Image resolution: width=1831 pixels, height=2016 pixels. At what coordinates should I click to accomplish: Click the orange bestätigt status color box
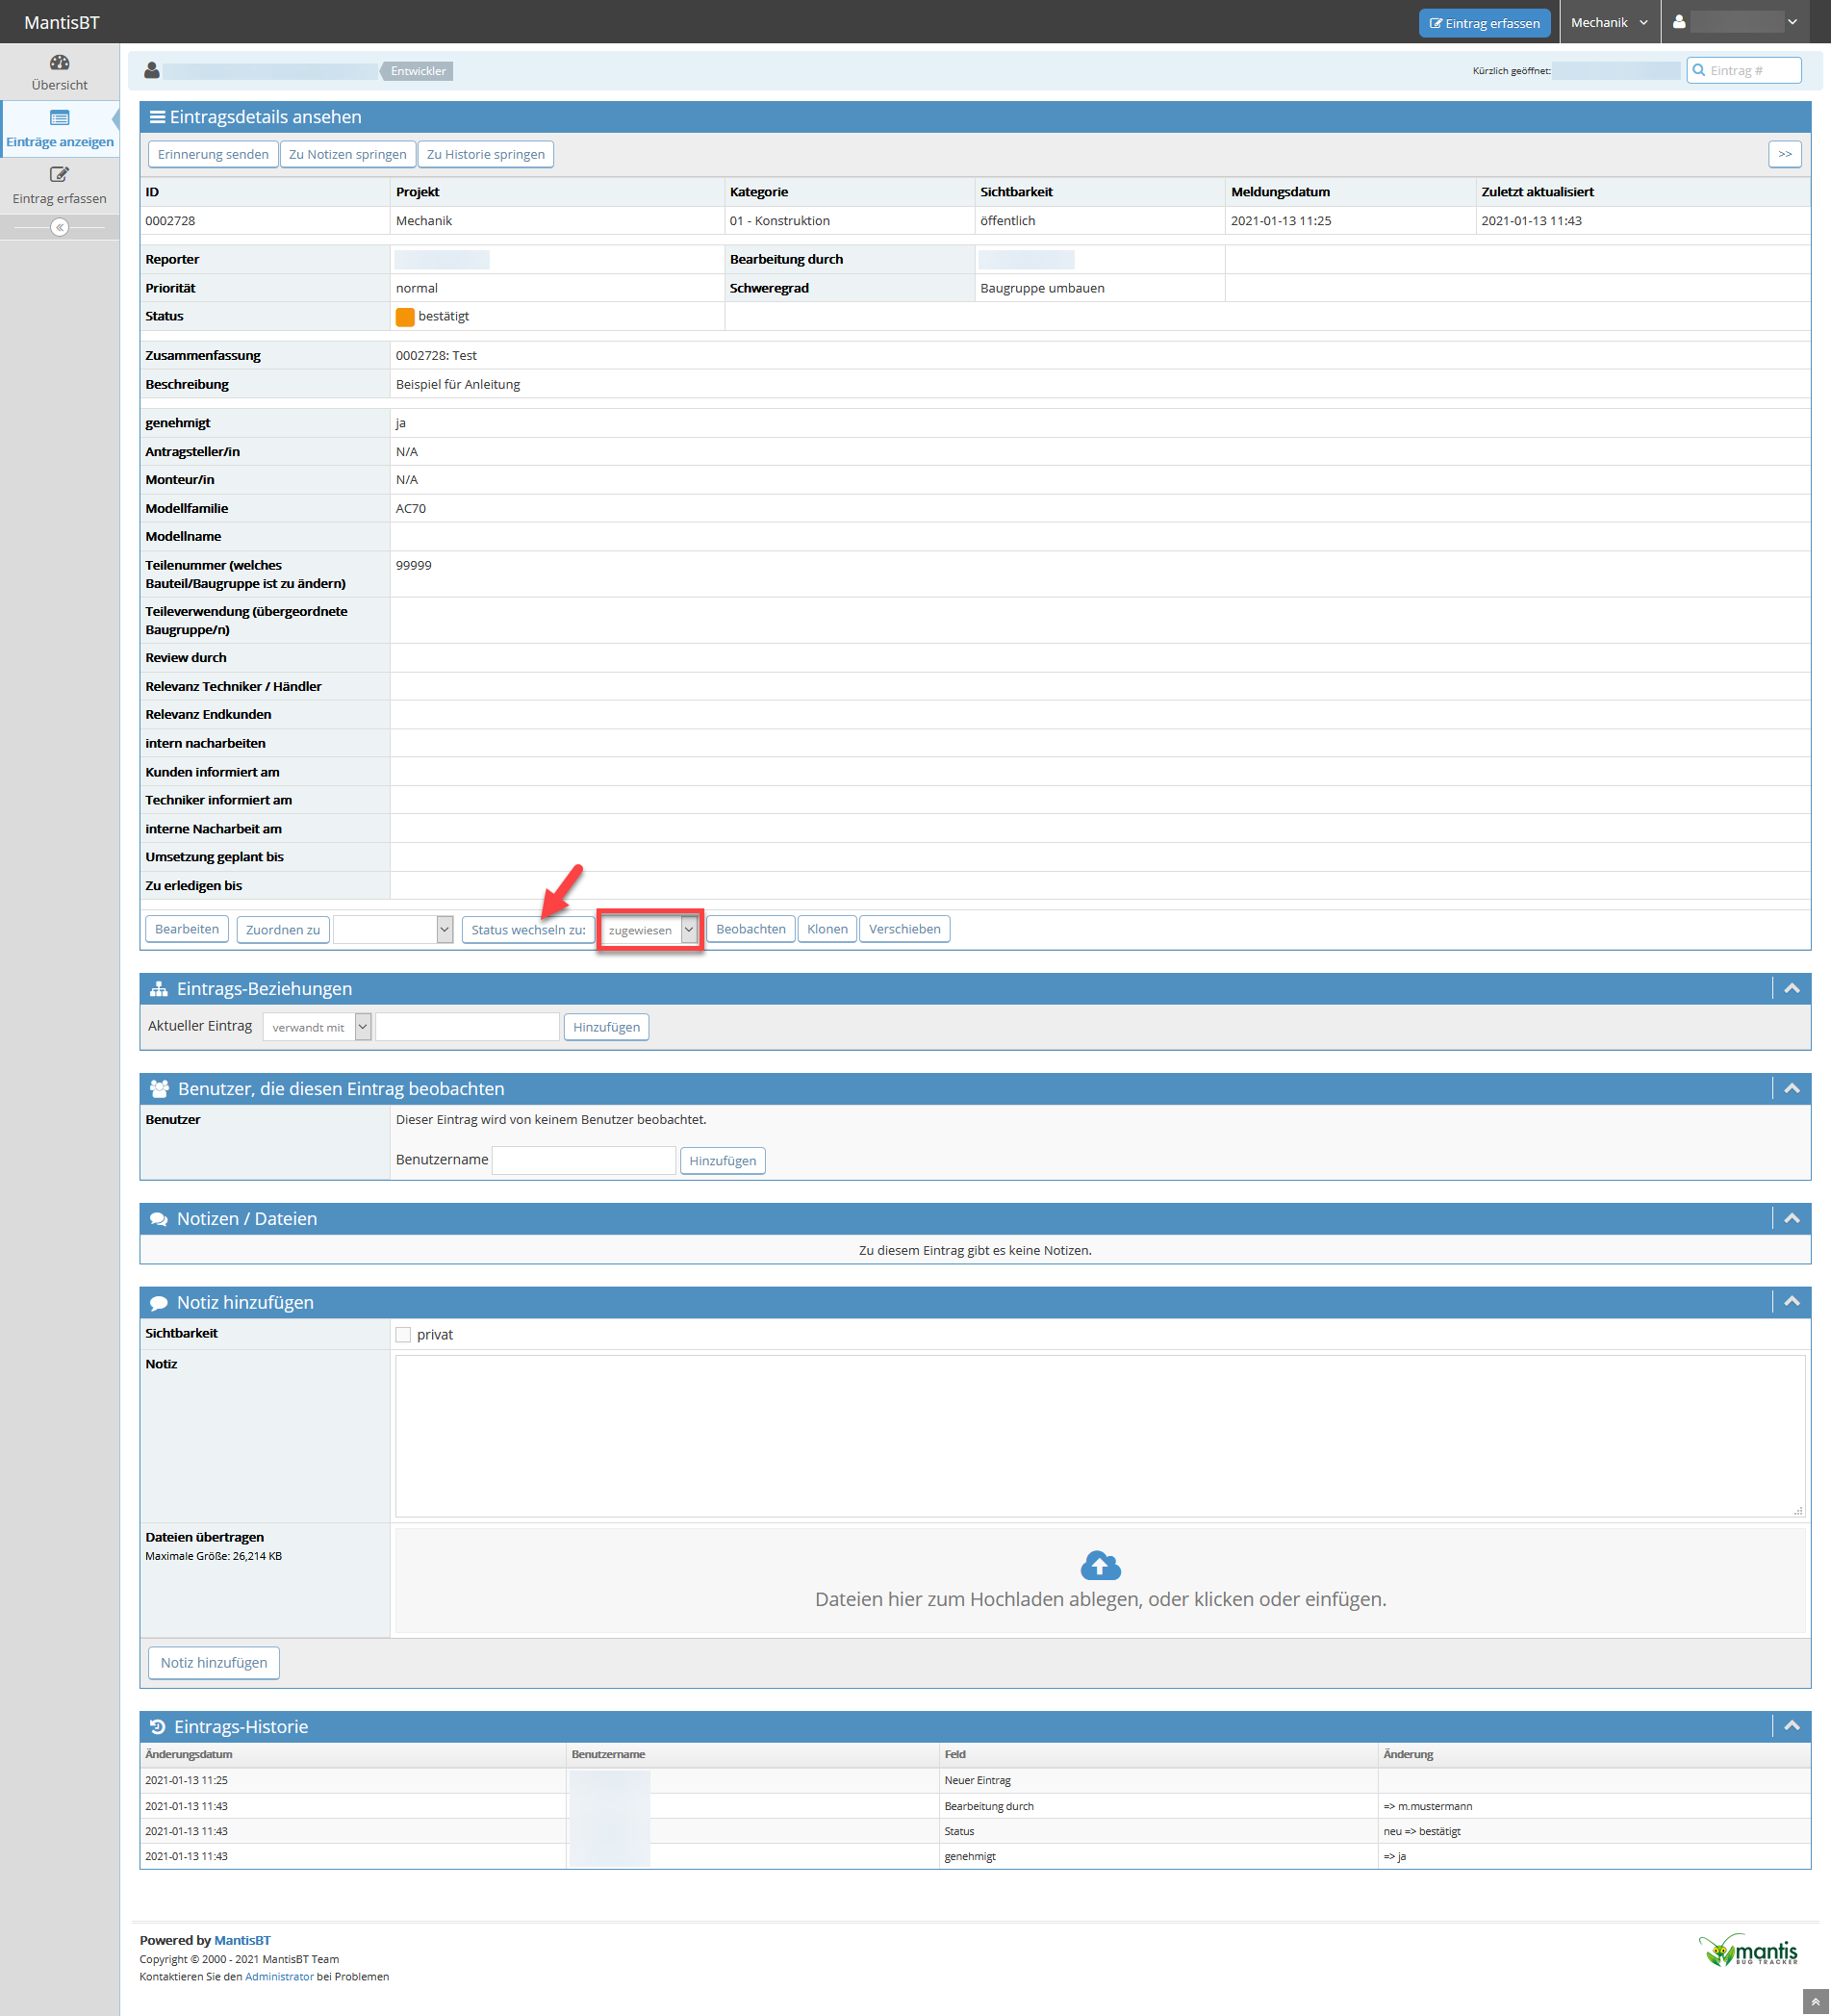[405, 317]
